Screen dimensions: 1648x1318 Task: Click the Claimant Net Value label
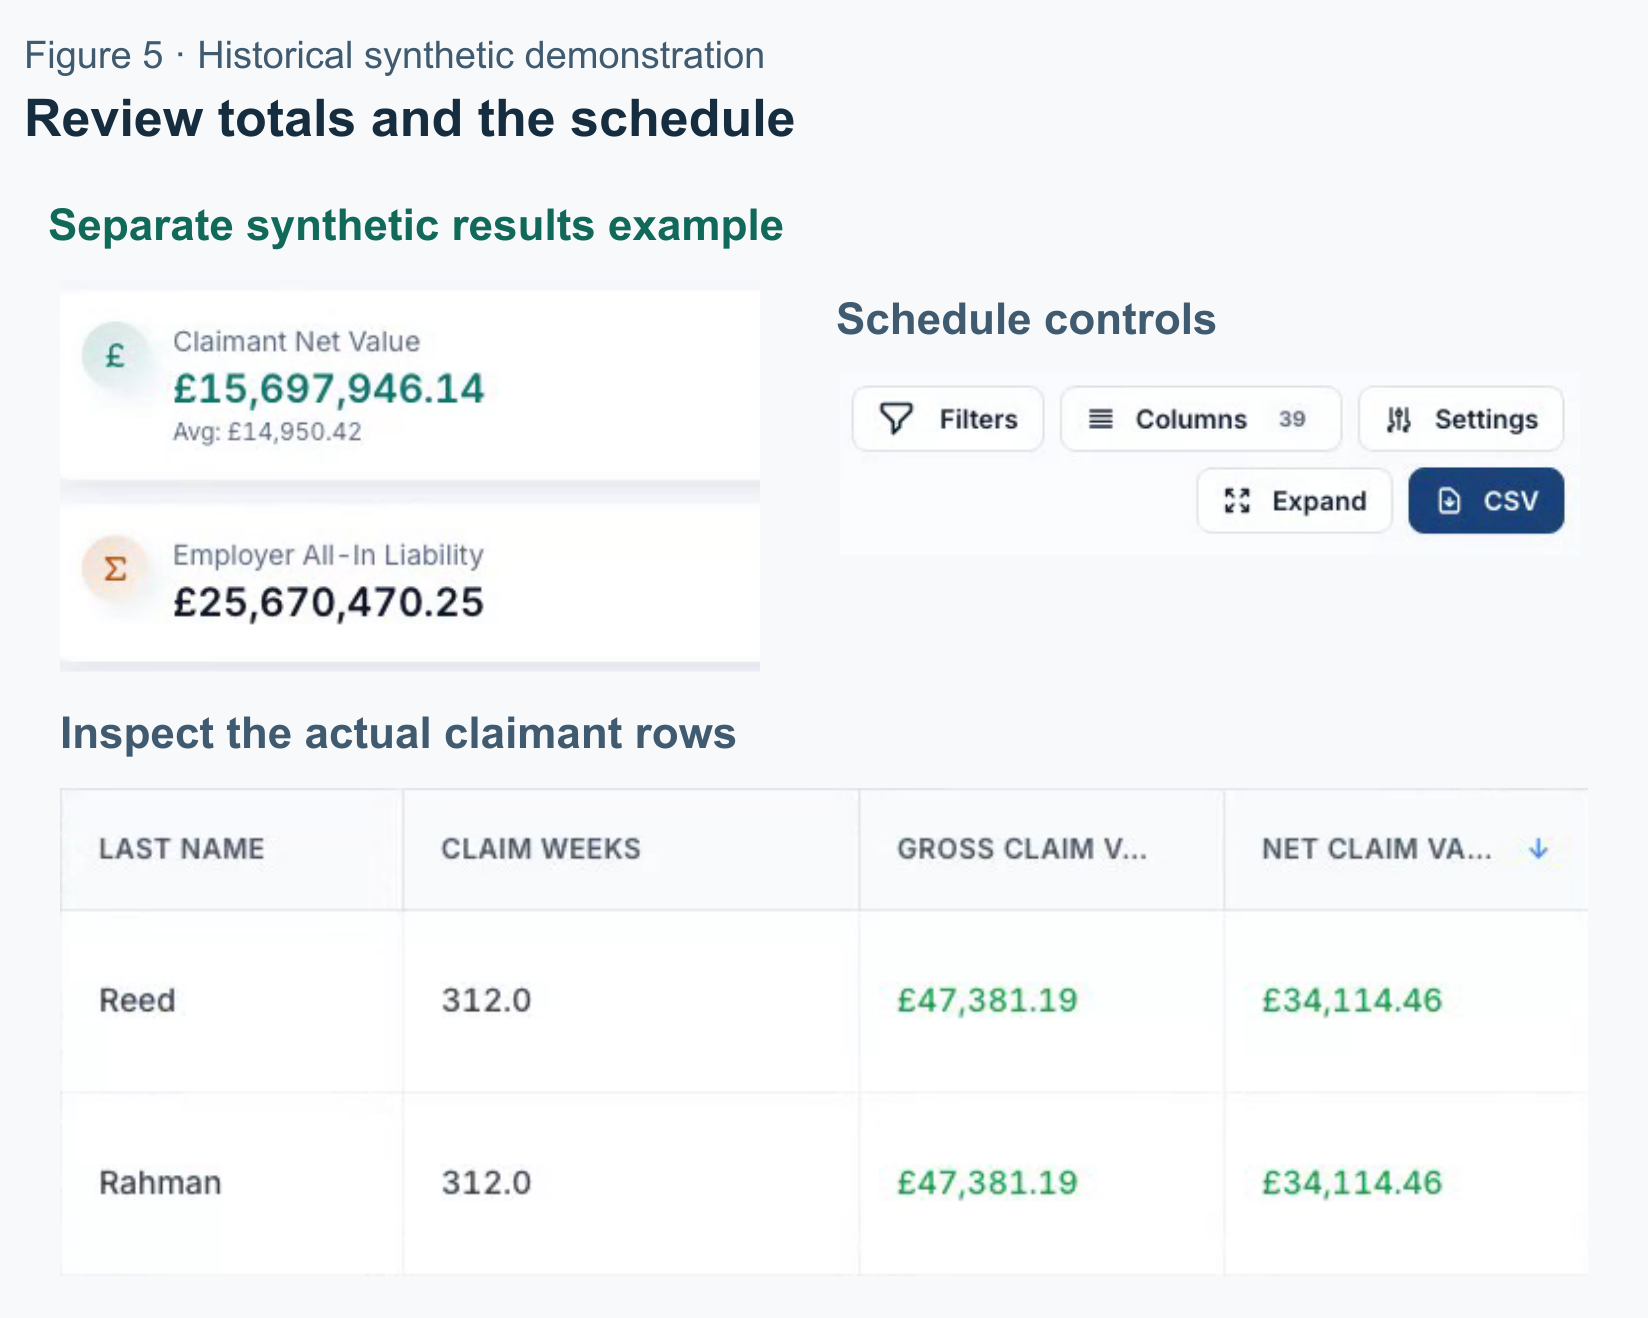pos(296,342)
